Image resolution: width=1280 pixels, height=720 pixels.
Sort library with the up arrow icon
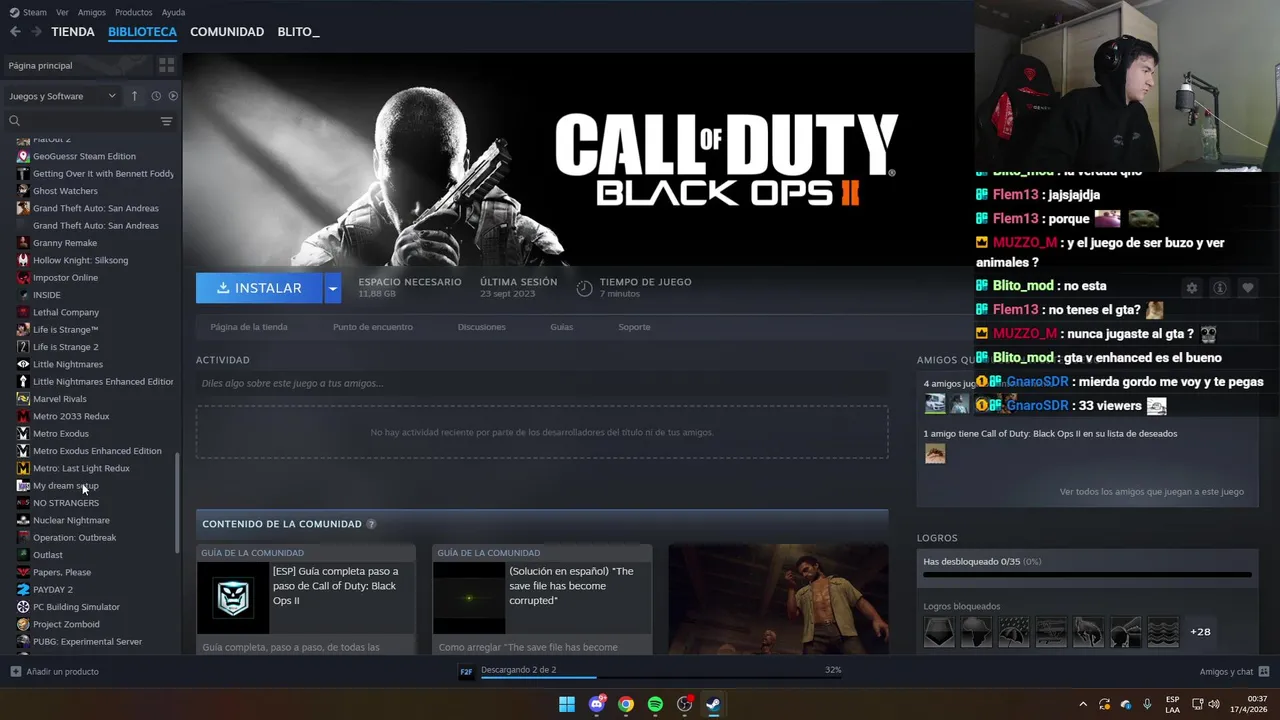pyautogui.click(x=135, y=96)
